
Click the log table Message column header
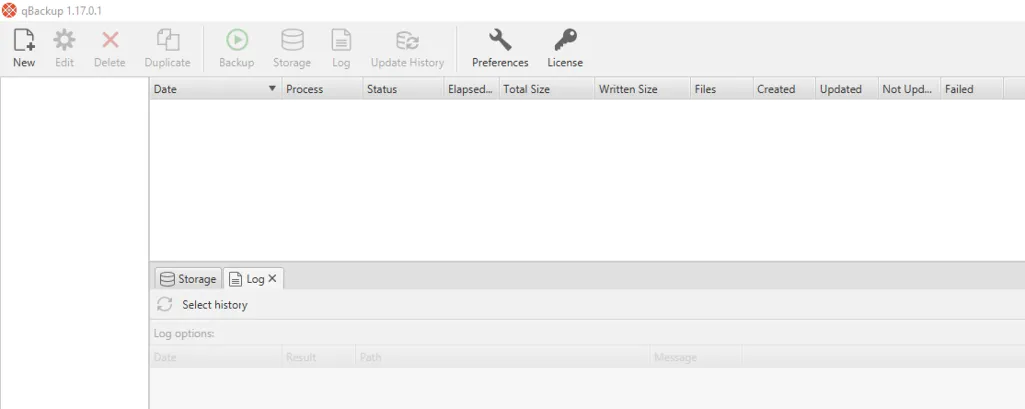(x=696, y=357)
